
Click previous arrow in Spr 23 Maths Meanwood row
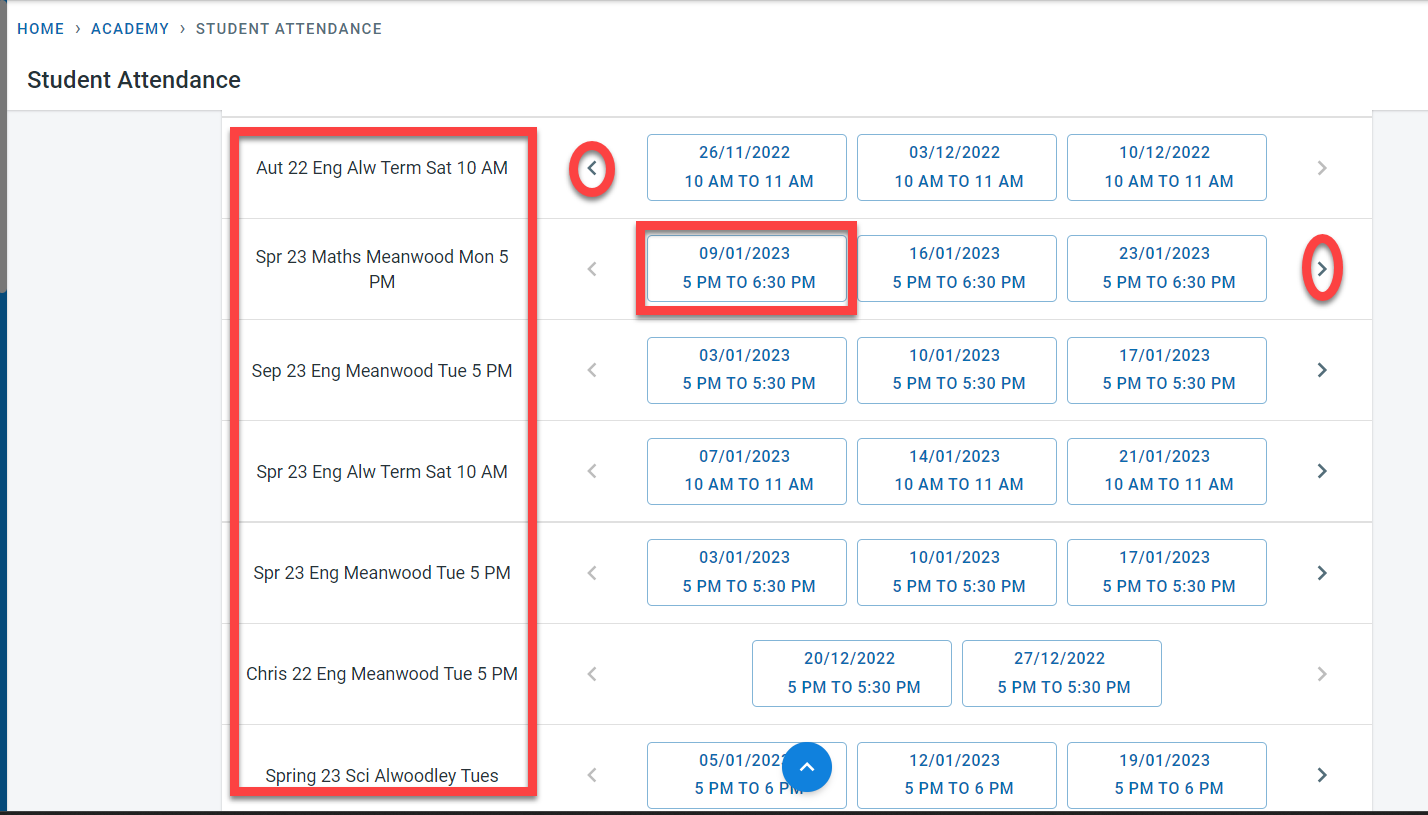[x=592, y=269]
